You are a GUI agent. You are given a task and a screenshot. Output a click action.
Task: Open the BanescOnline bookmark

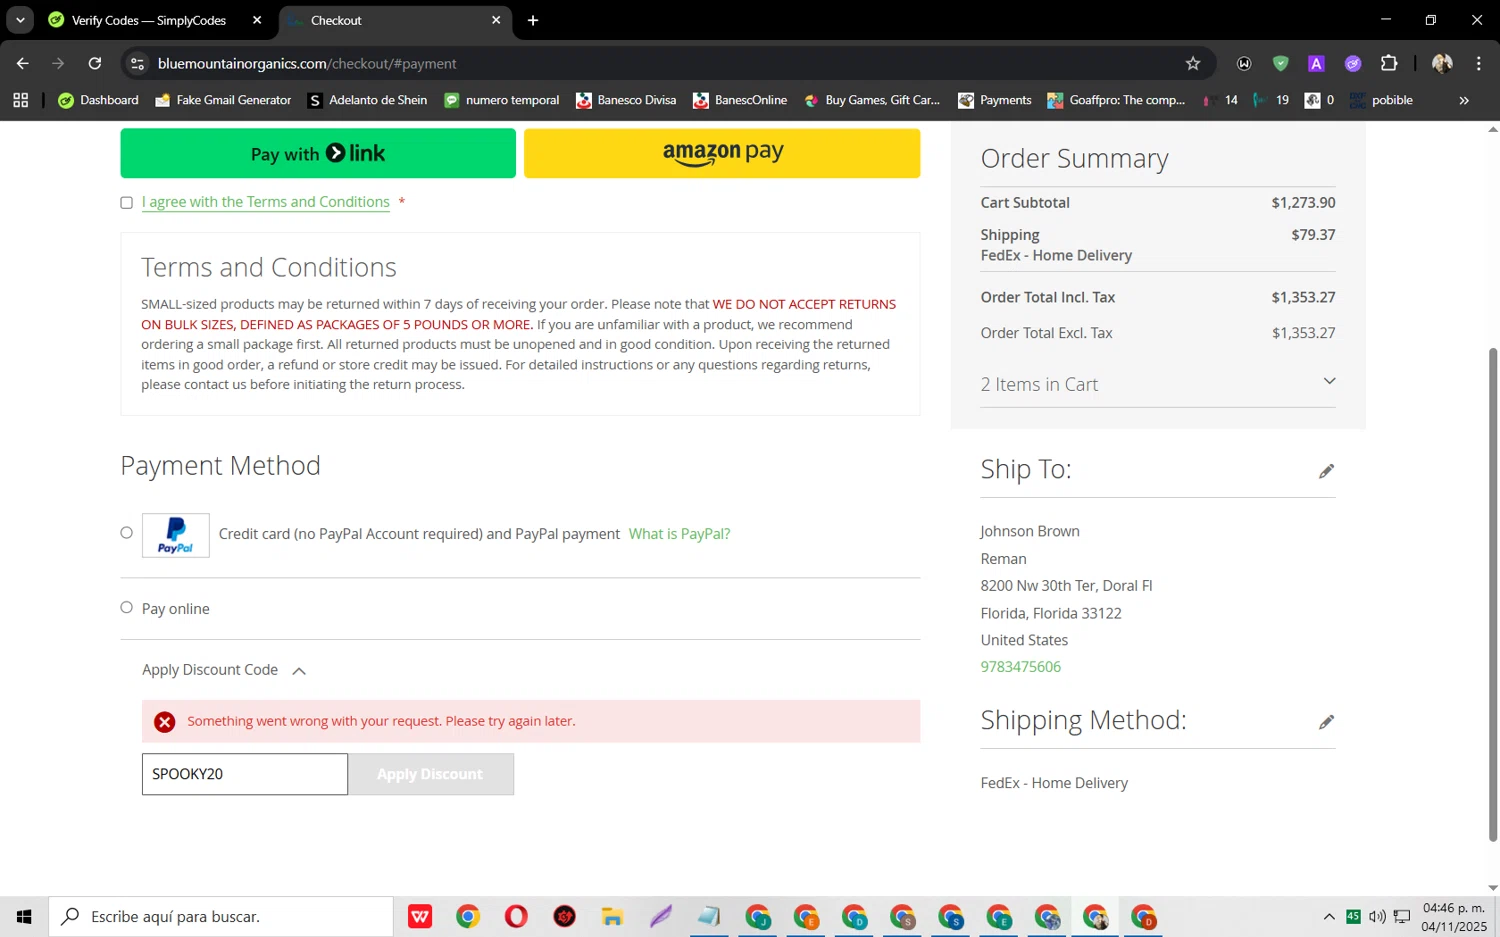coord(740,100)
